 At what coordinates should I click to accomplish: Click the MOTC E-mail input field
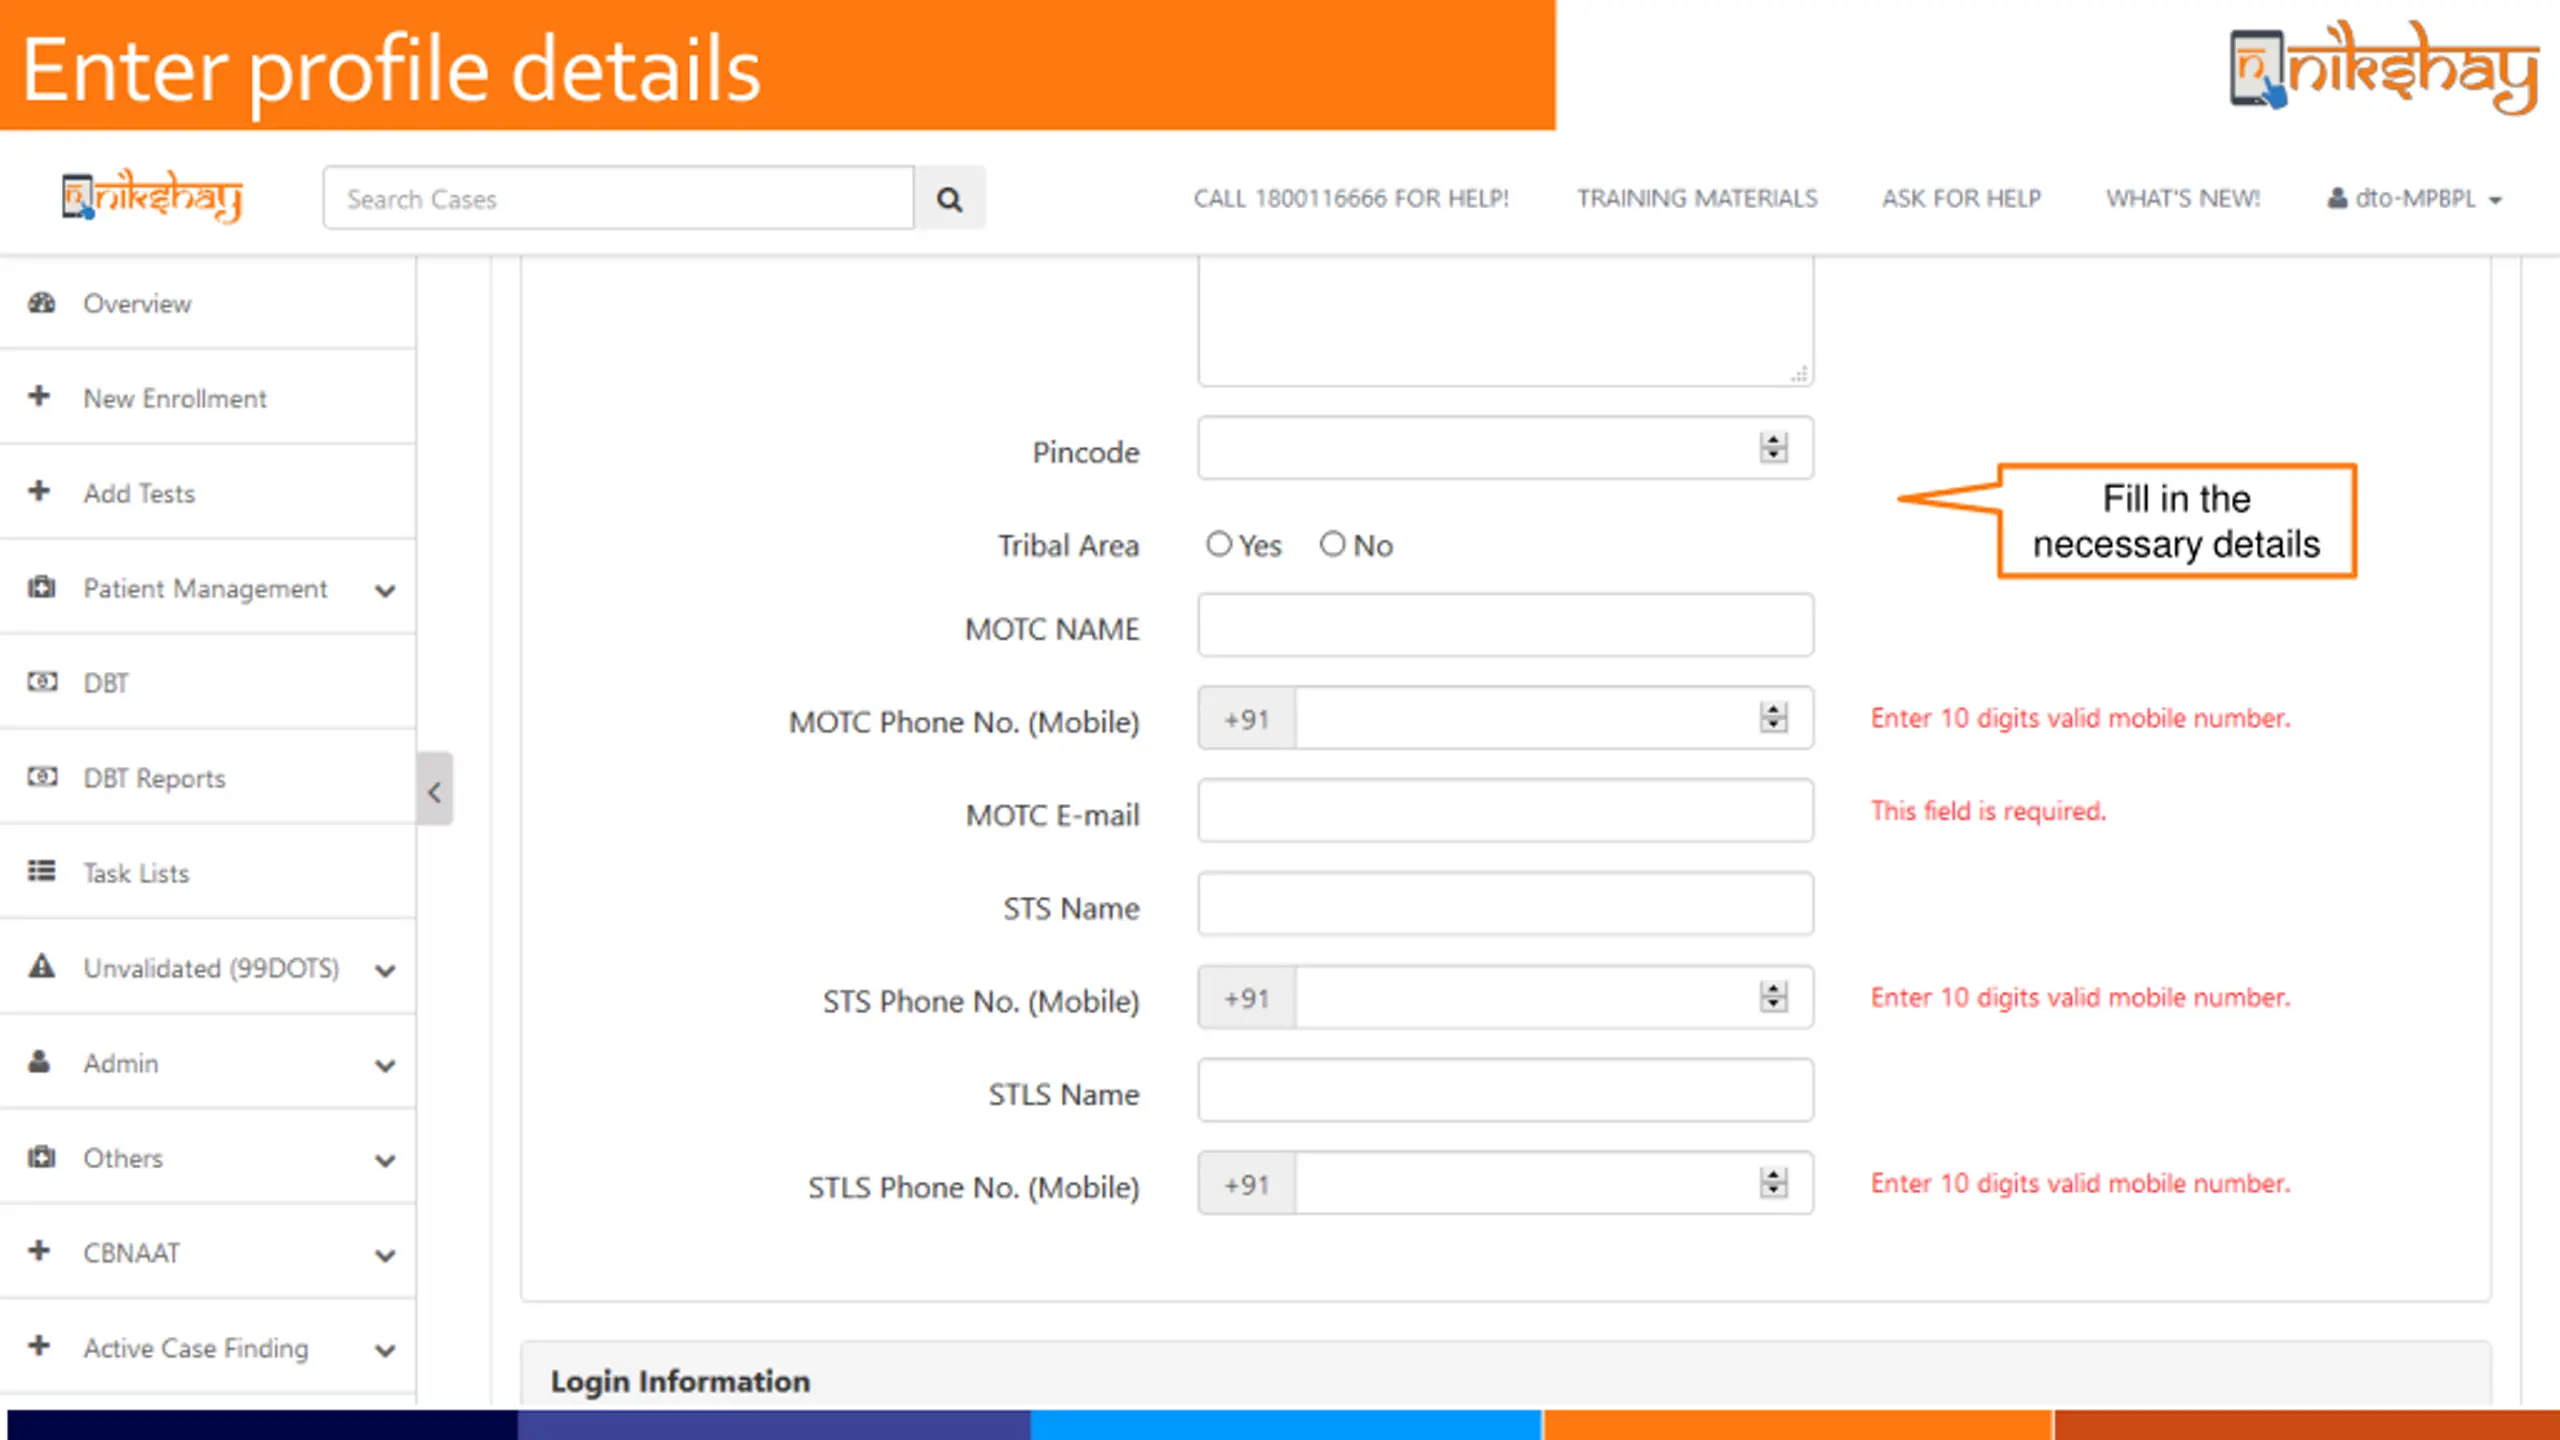click(x=1505, y=811)
